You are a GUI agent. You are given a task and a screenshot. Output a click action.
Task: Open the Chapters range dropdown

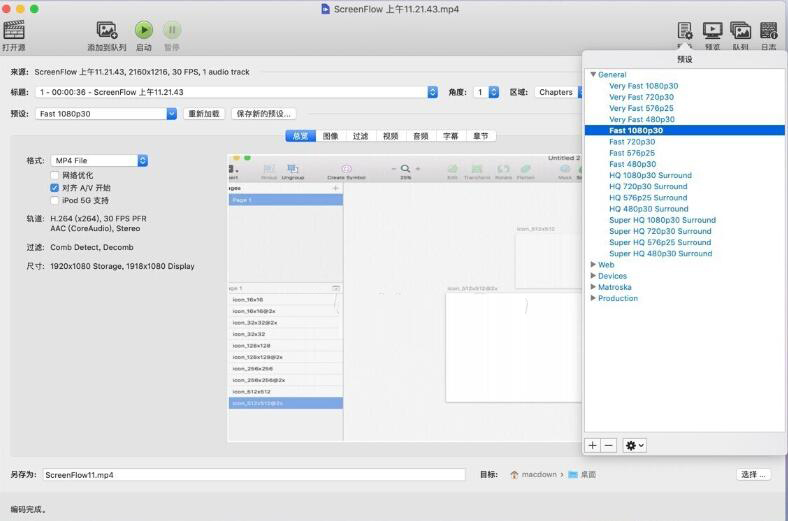(x=558, y=92)
